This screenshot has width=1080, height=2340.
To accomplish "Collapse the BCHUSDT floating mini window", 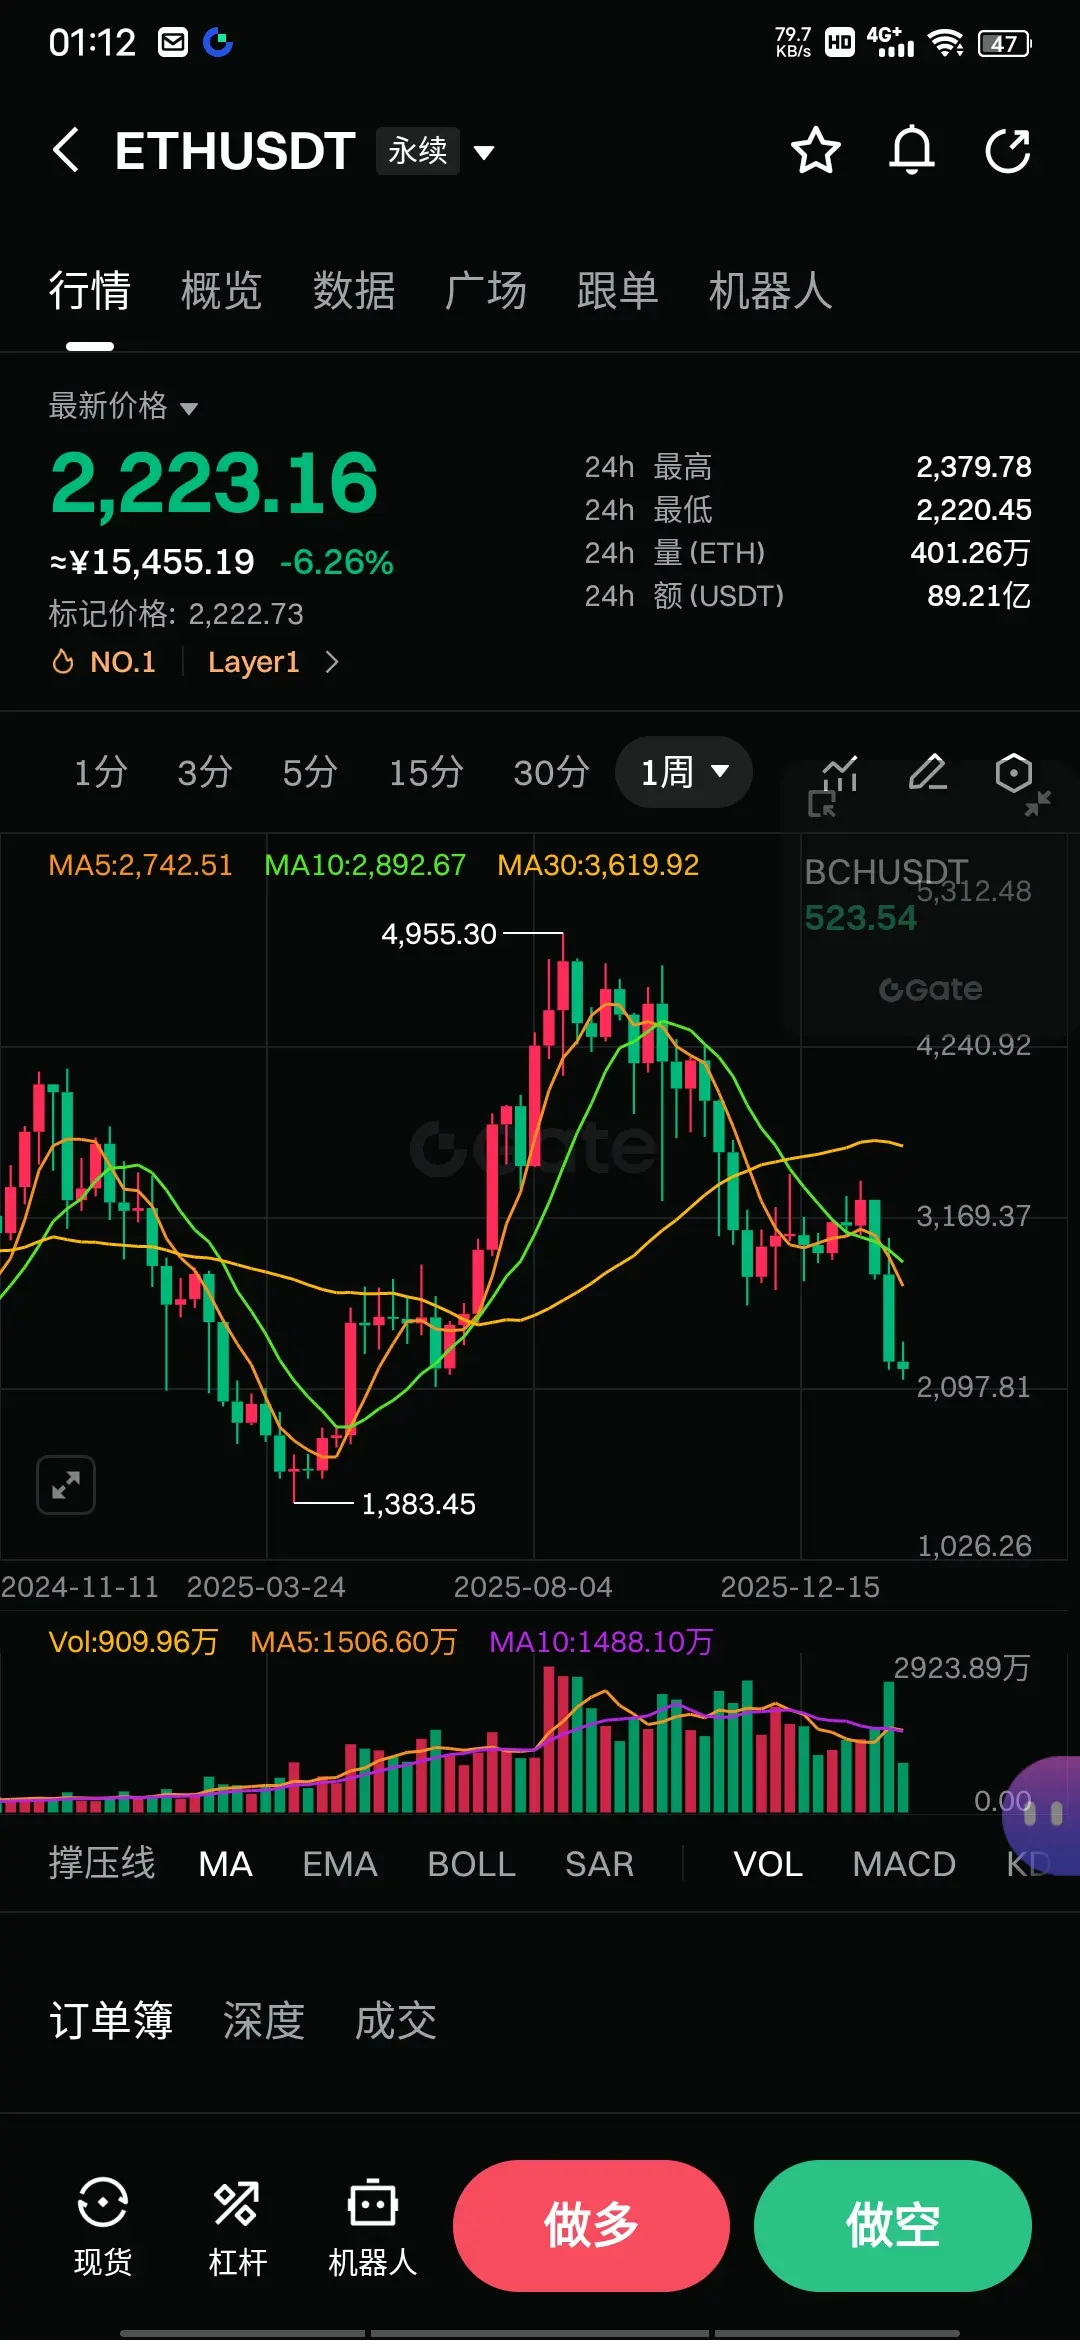I will (1038, 803).
